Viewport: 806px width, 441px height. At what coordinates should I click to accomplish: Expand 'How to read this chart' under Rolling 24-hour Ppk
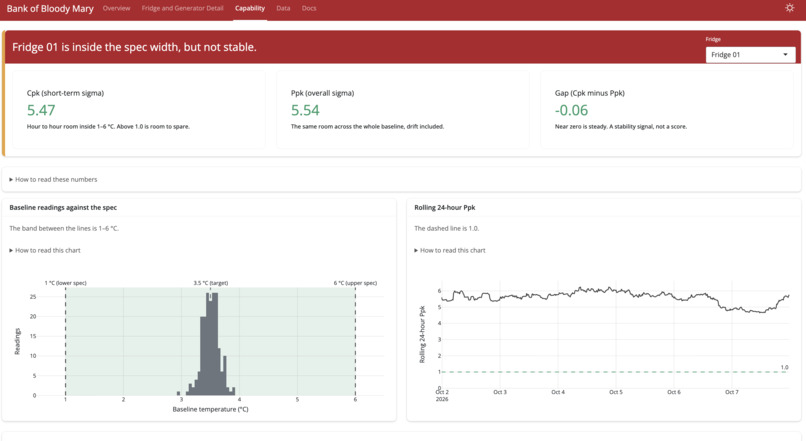[450, 250]
